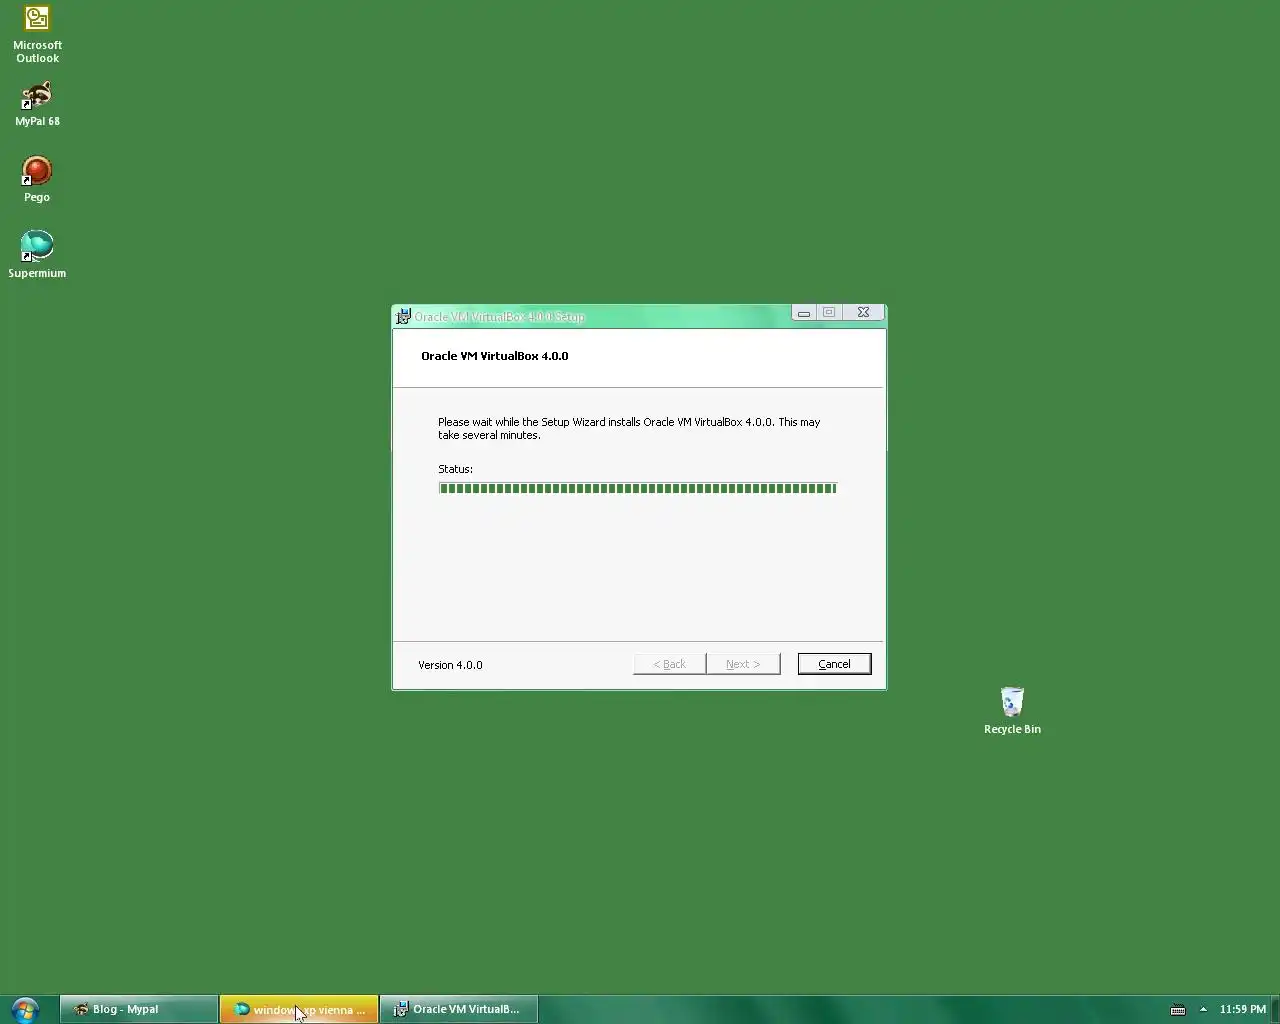Click the disabled Next button
Image resolution: width=1280 pixels, height=1024 pixels.
(x=743, y=664)
